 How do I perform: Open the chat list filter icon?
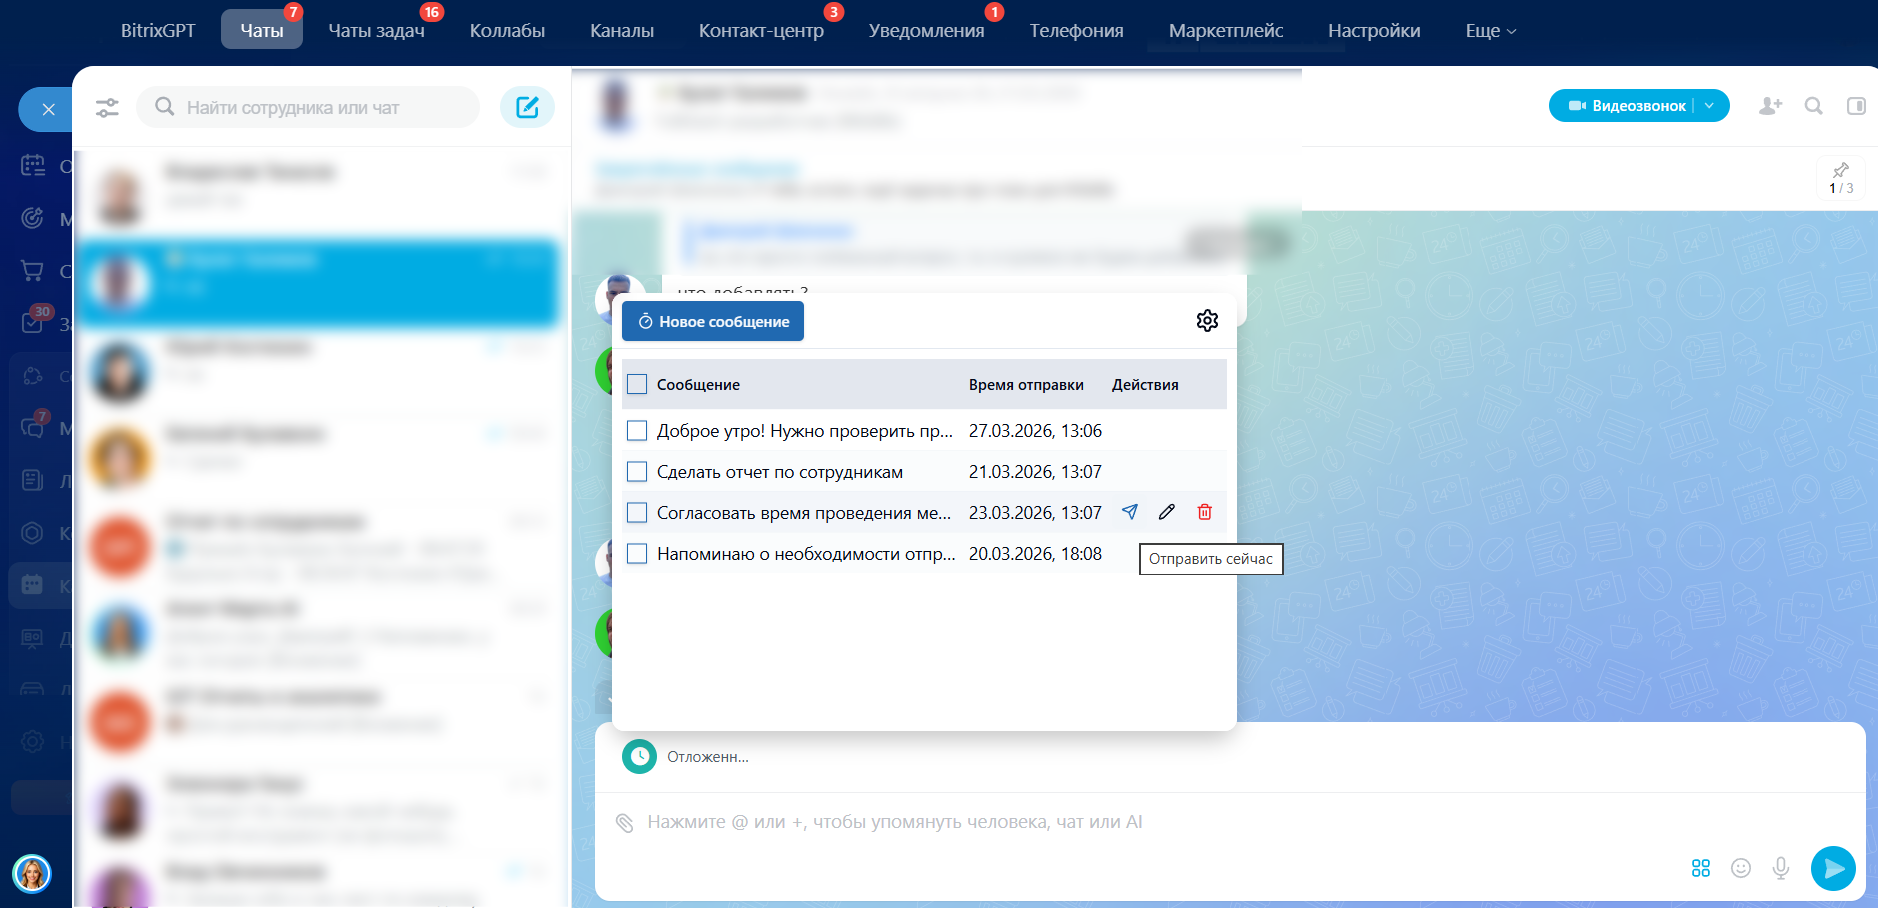click(107, 108)
